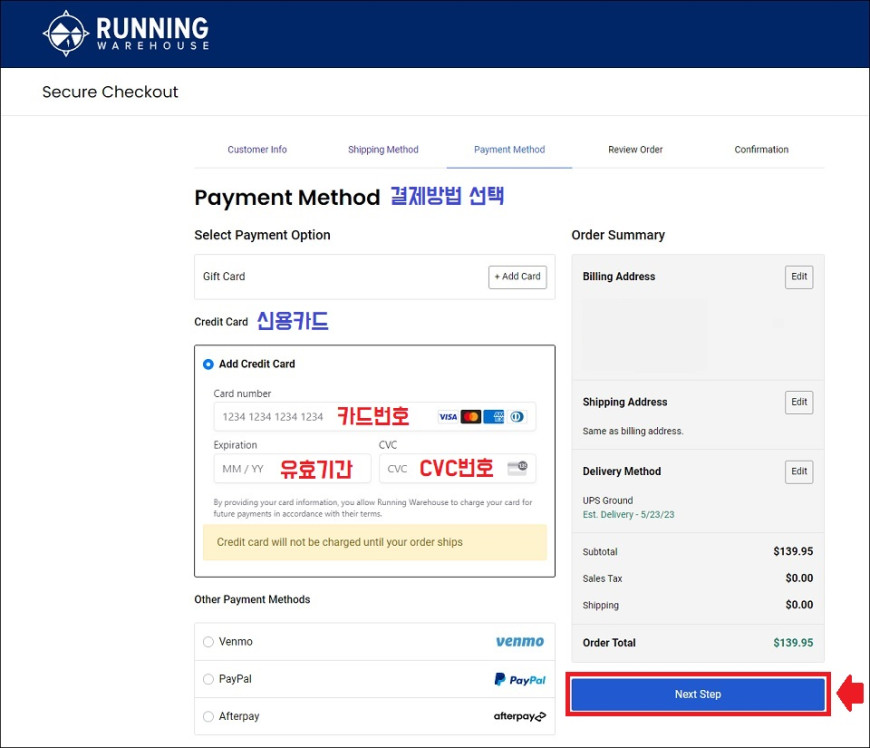Open the Review Order step tab

point(635,149)
